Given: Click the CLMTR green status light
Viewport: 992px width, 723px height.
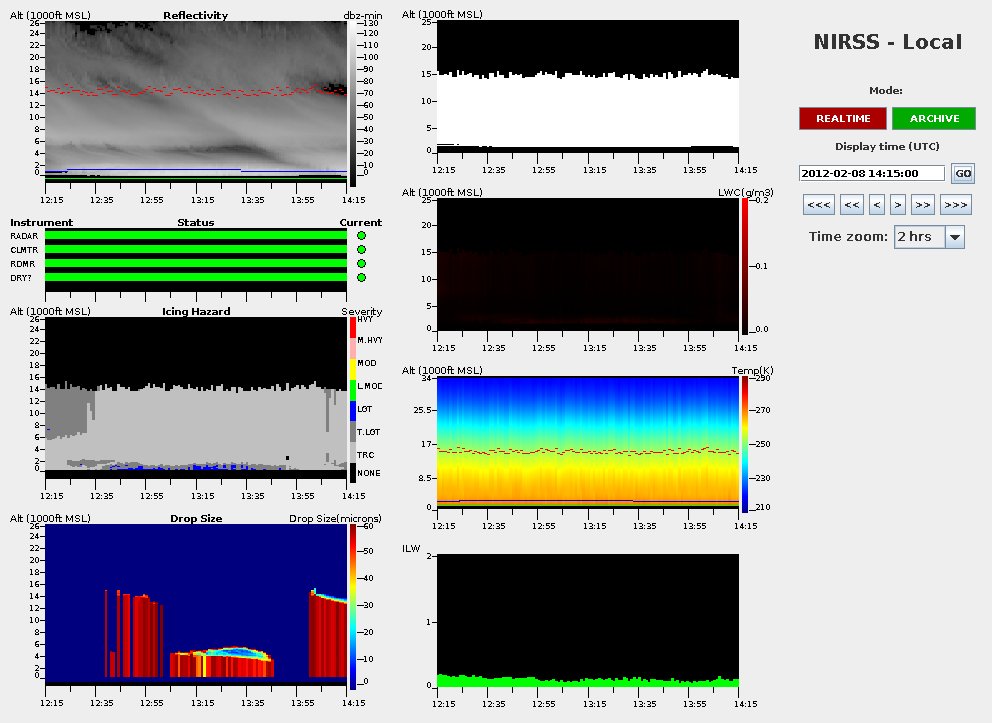Looking at the screenshot, I should 361,250.
